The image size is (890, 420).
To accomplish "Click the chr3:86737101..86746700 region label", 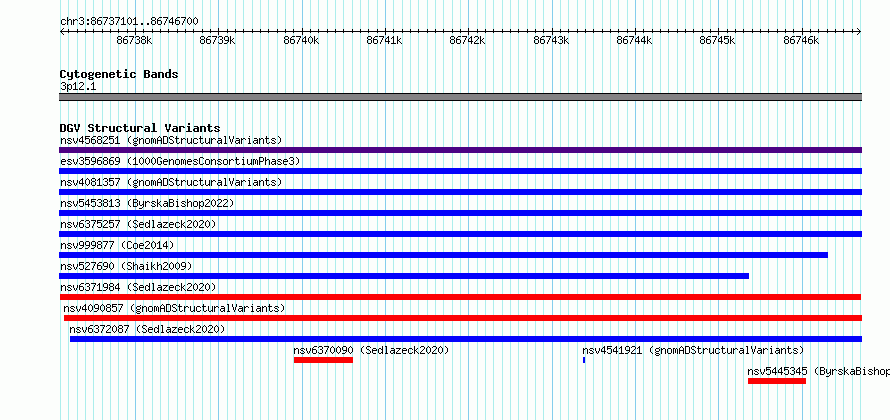I will click(x=129, y=22).
